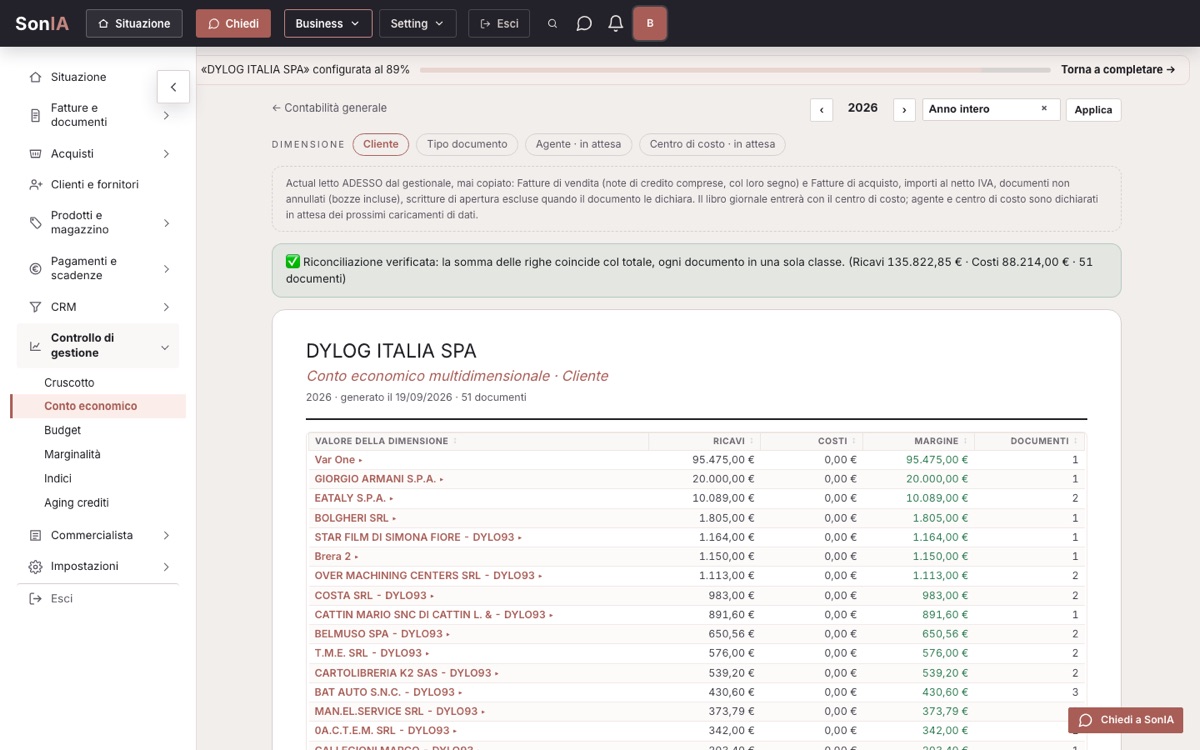Click the Applica button
Image resolution: width=1200 pixels, height=750 pixels.
click(1093, 110)
